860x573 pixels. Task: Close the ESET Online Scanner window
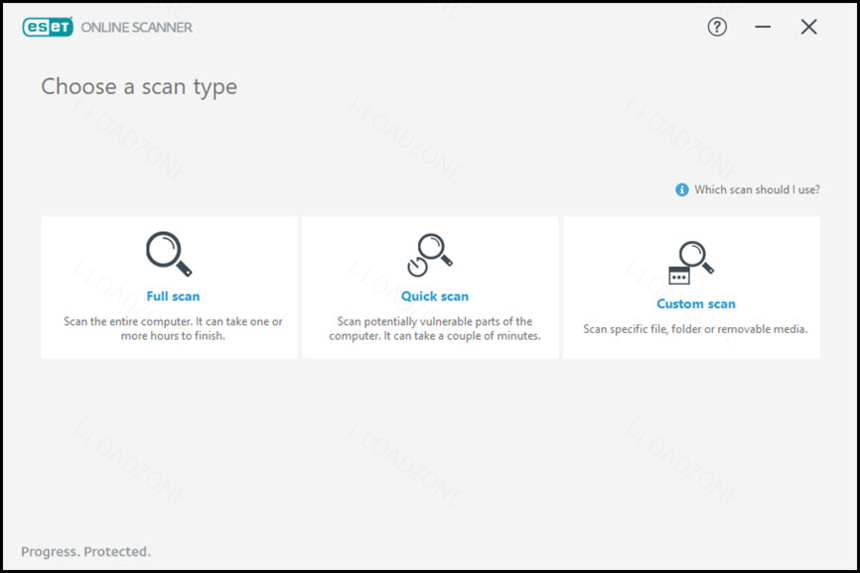pyautogui.click(x=808, y=27)
